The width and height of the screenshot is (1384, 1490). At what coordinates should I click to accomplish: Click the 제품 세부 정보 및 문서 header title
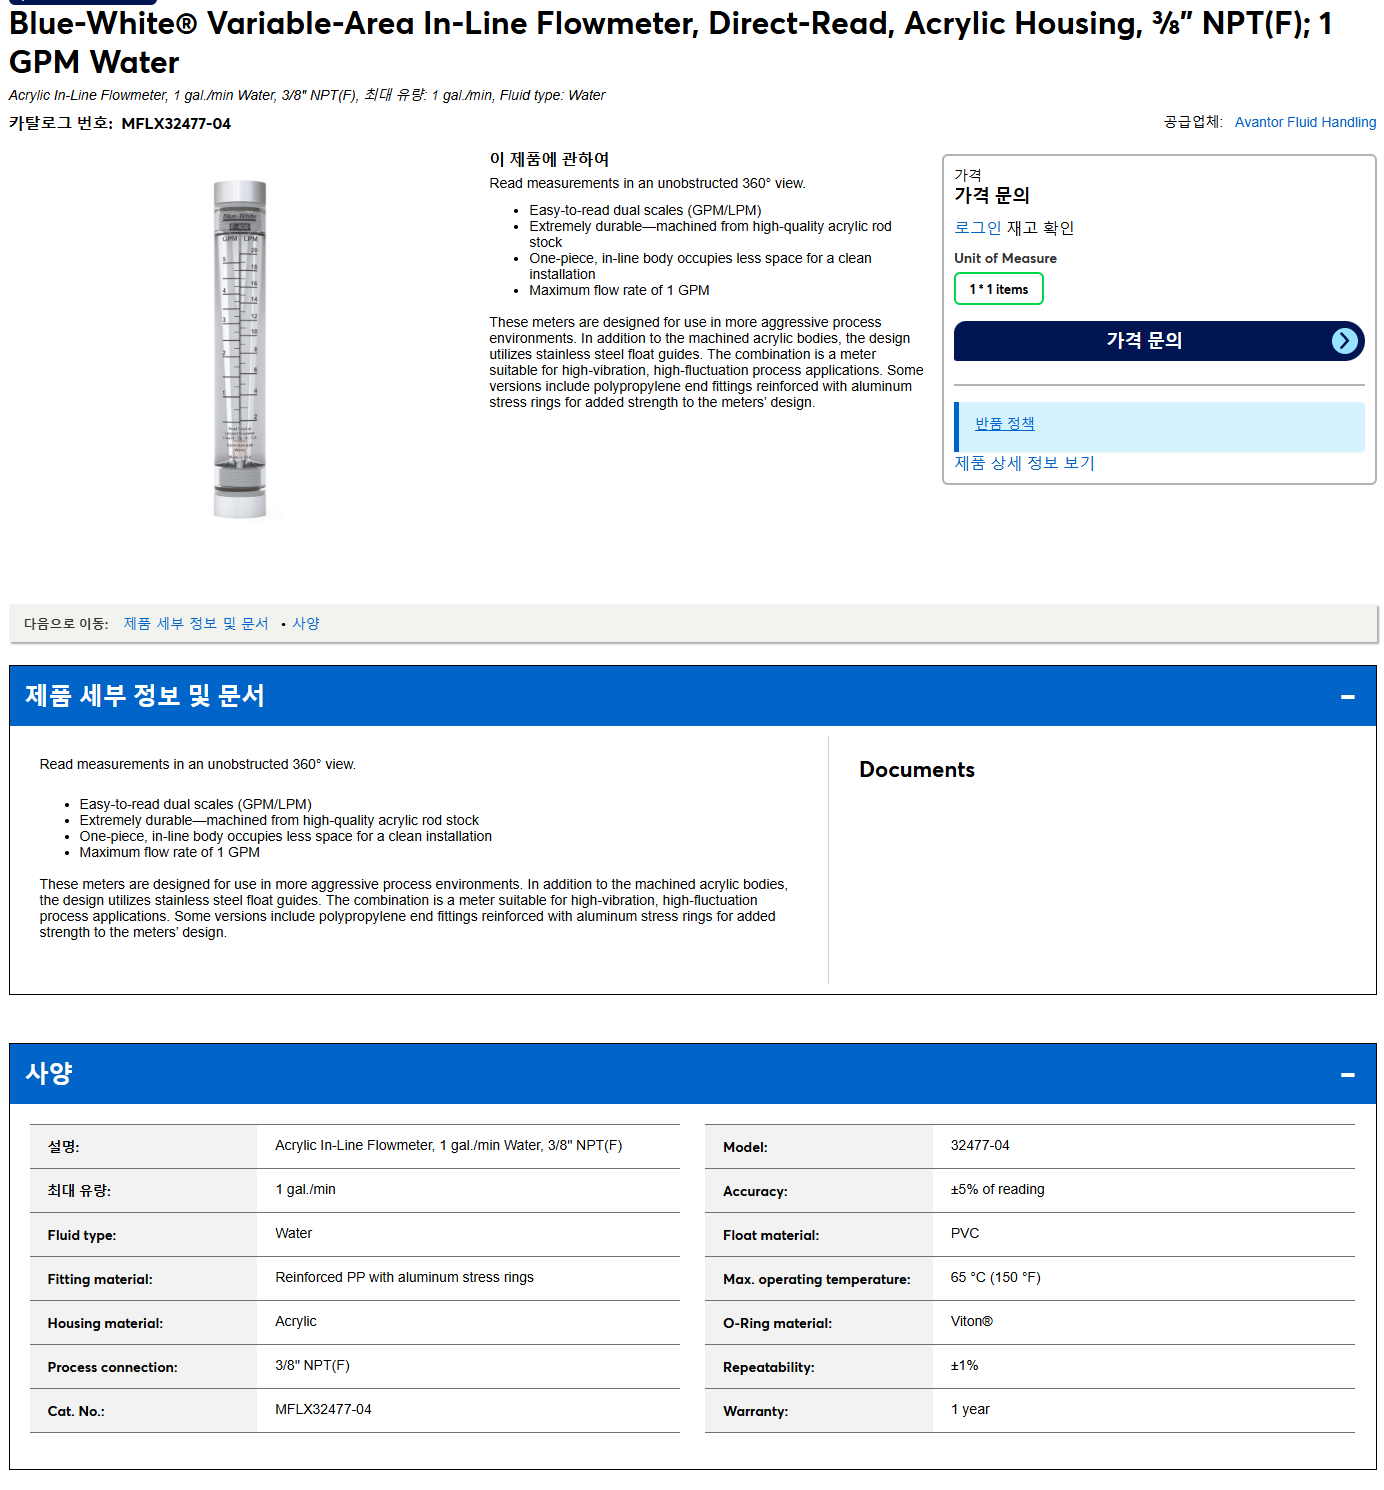point(144,696)
